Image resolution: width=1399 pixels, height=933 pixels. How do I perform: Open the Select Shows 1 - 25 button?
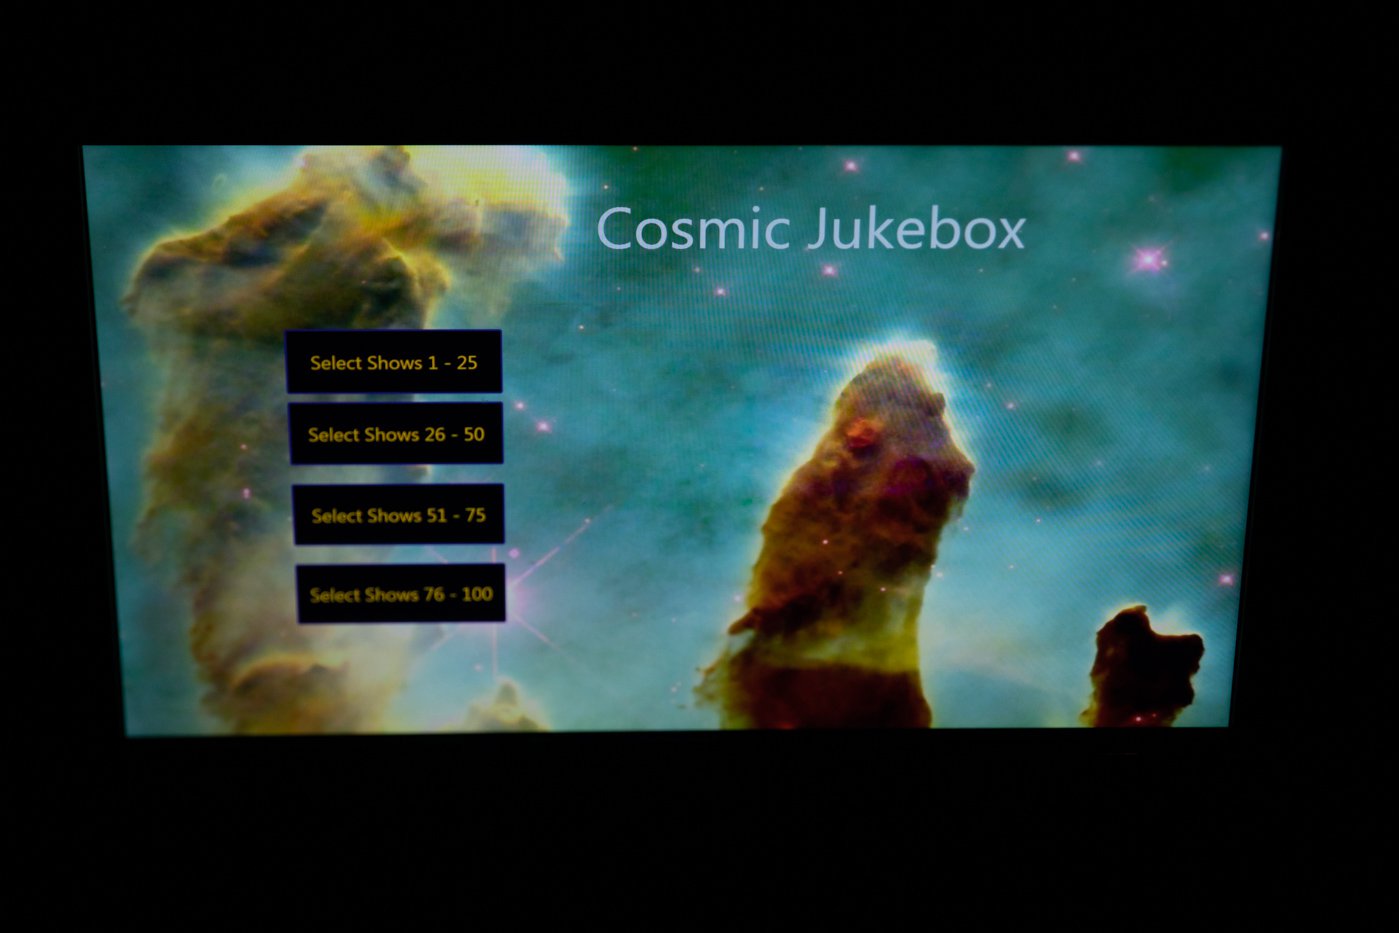pos(393,362)
